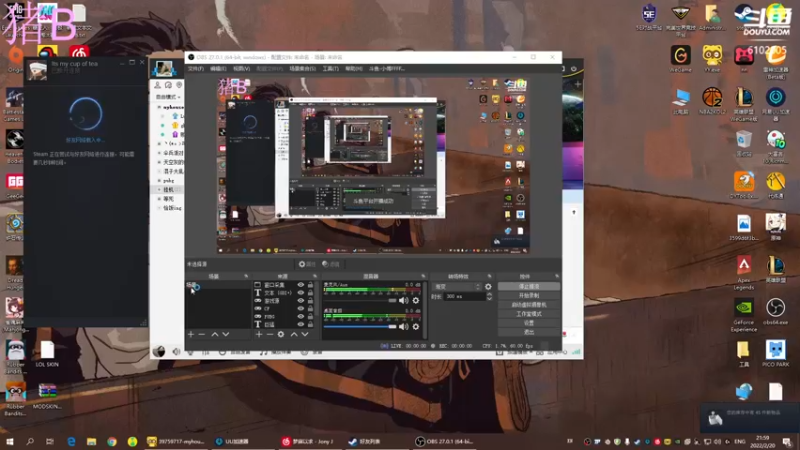Open Google Chrome from taskbar
The height and width of the screenshot is (450, 800).
tap(112, 441)
